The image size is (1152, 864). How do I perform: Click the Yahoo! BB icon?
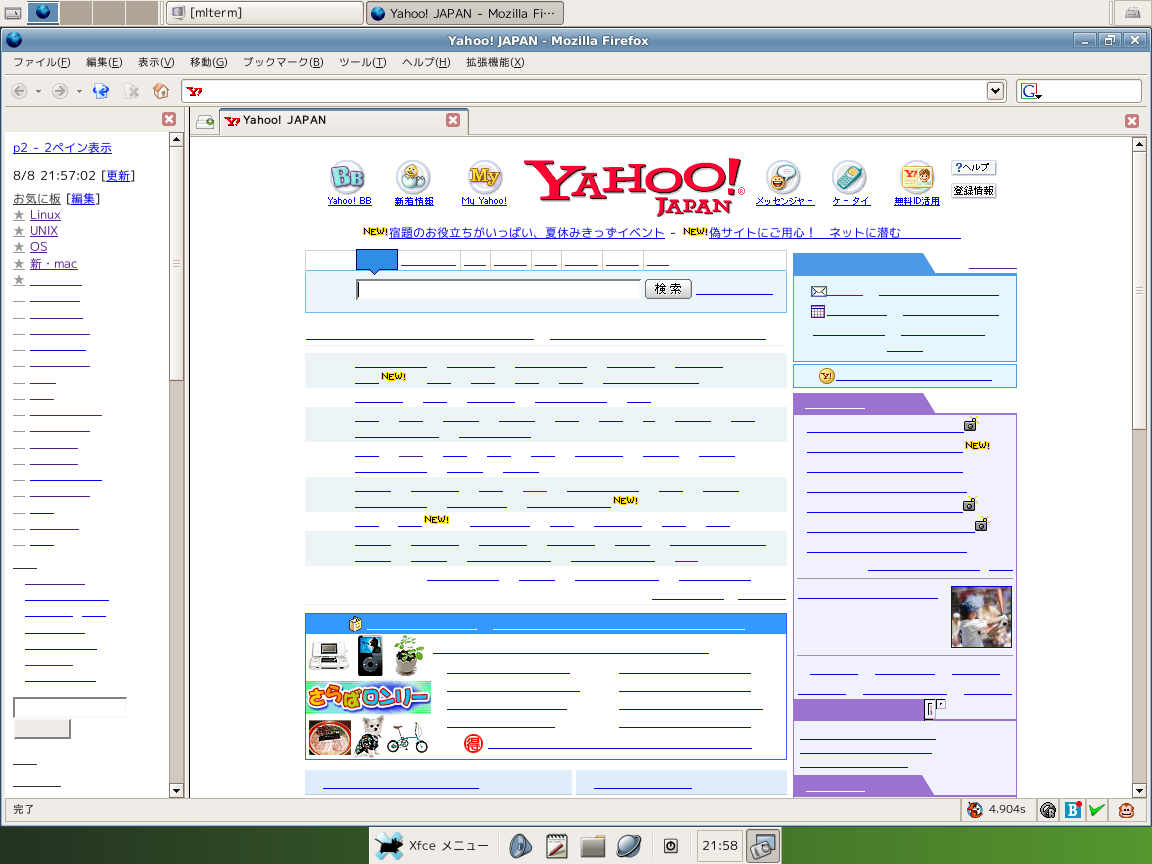click(x=348, y=177)
